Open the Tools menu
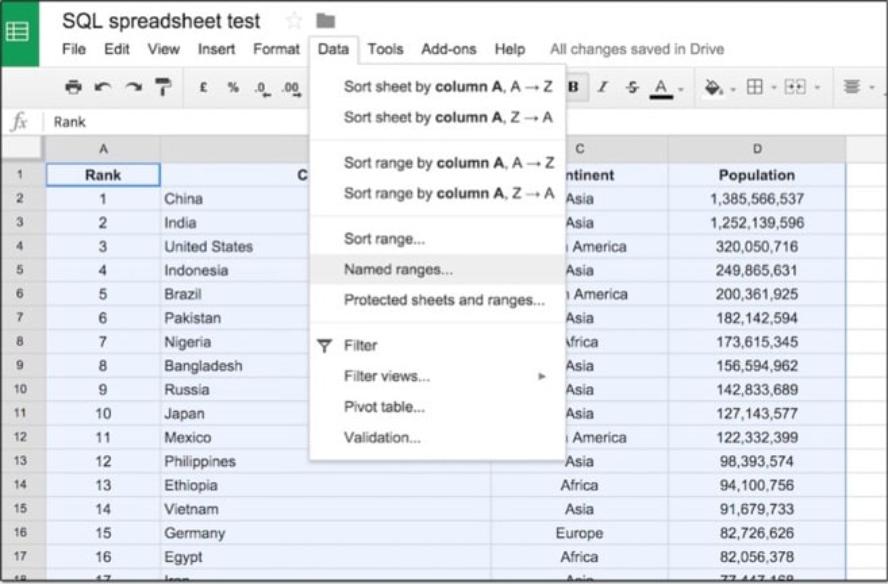The image size is (888, 584). point(385,48)
